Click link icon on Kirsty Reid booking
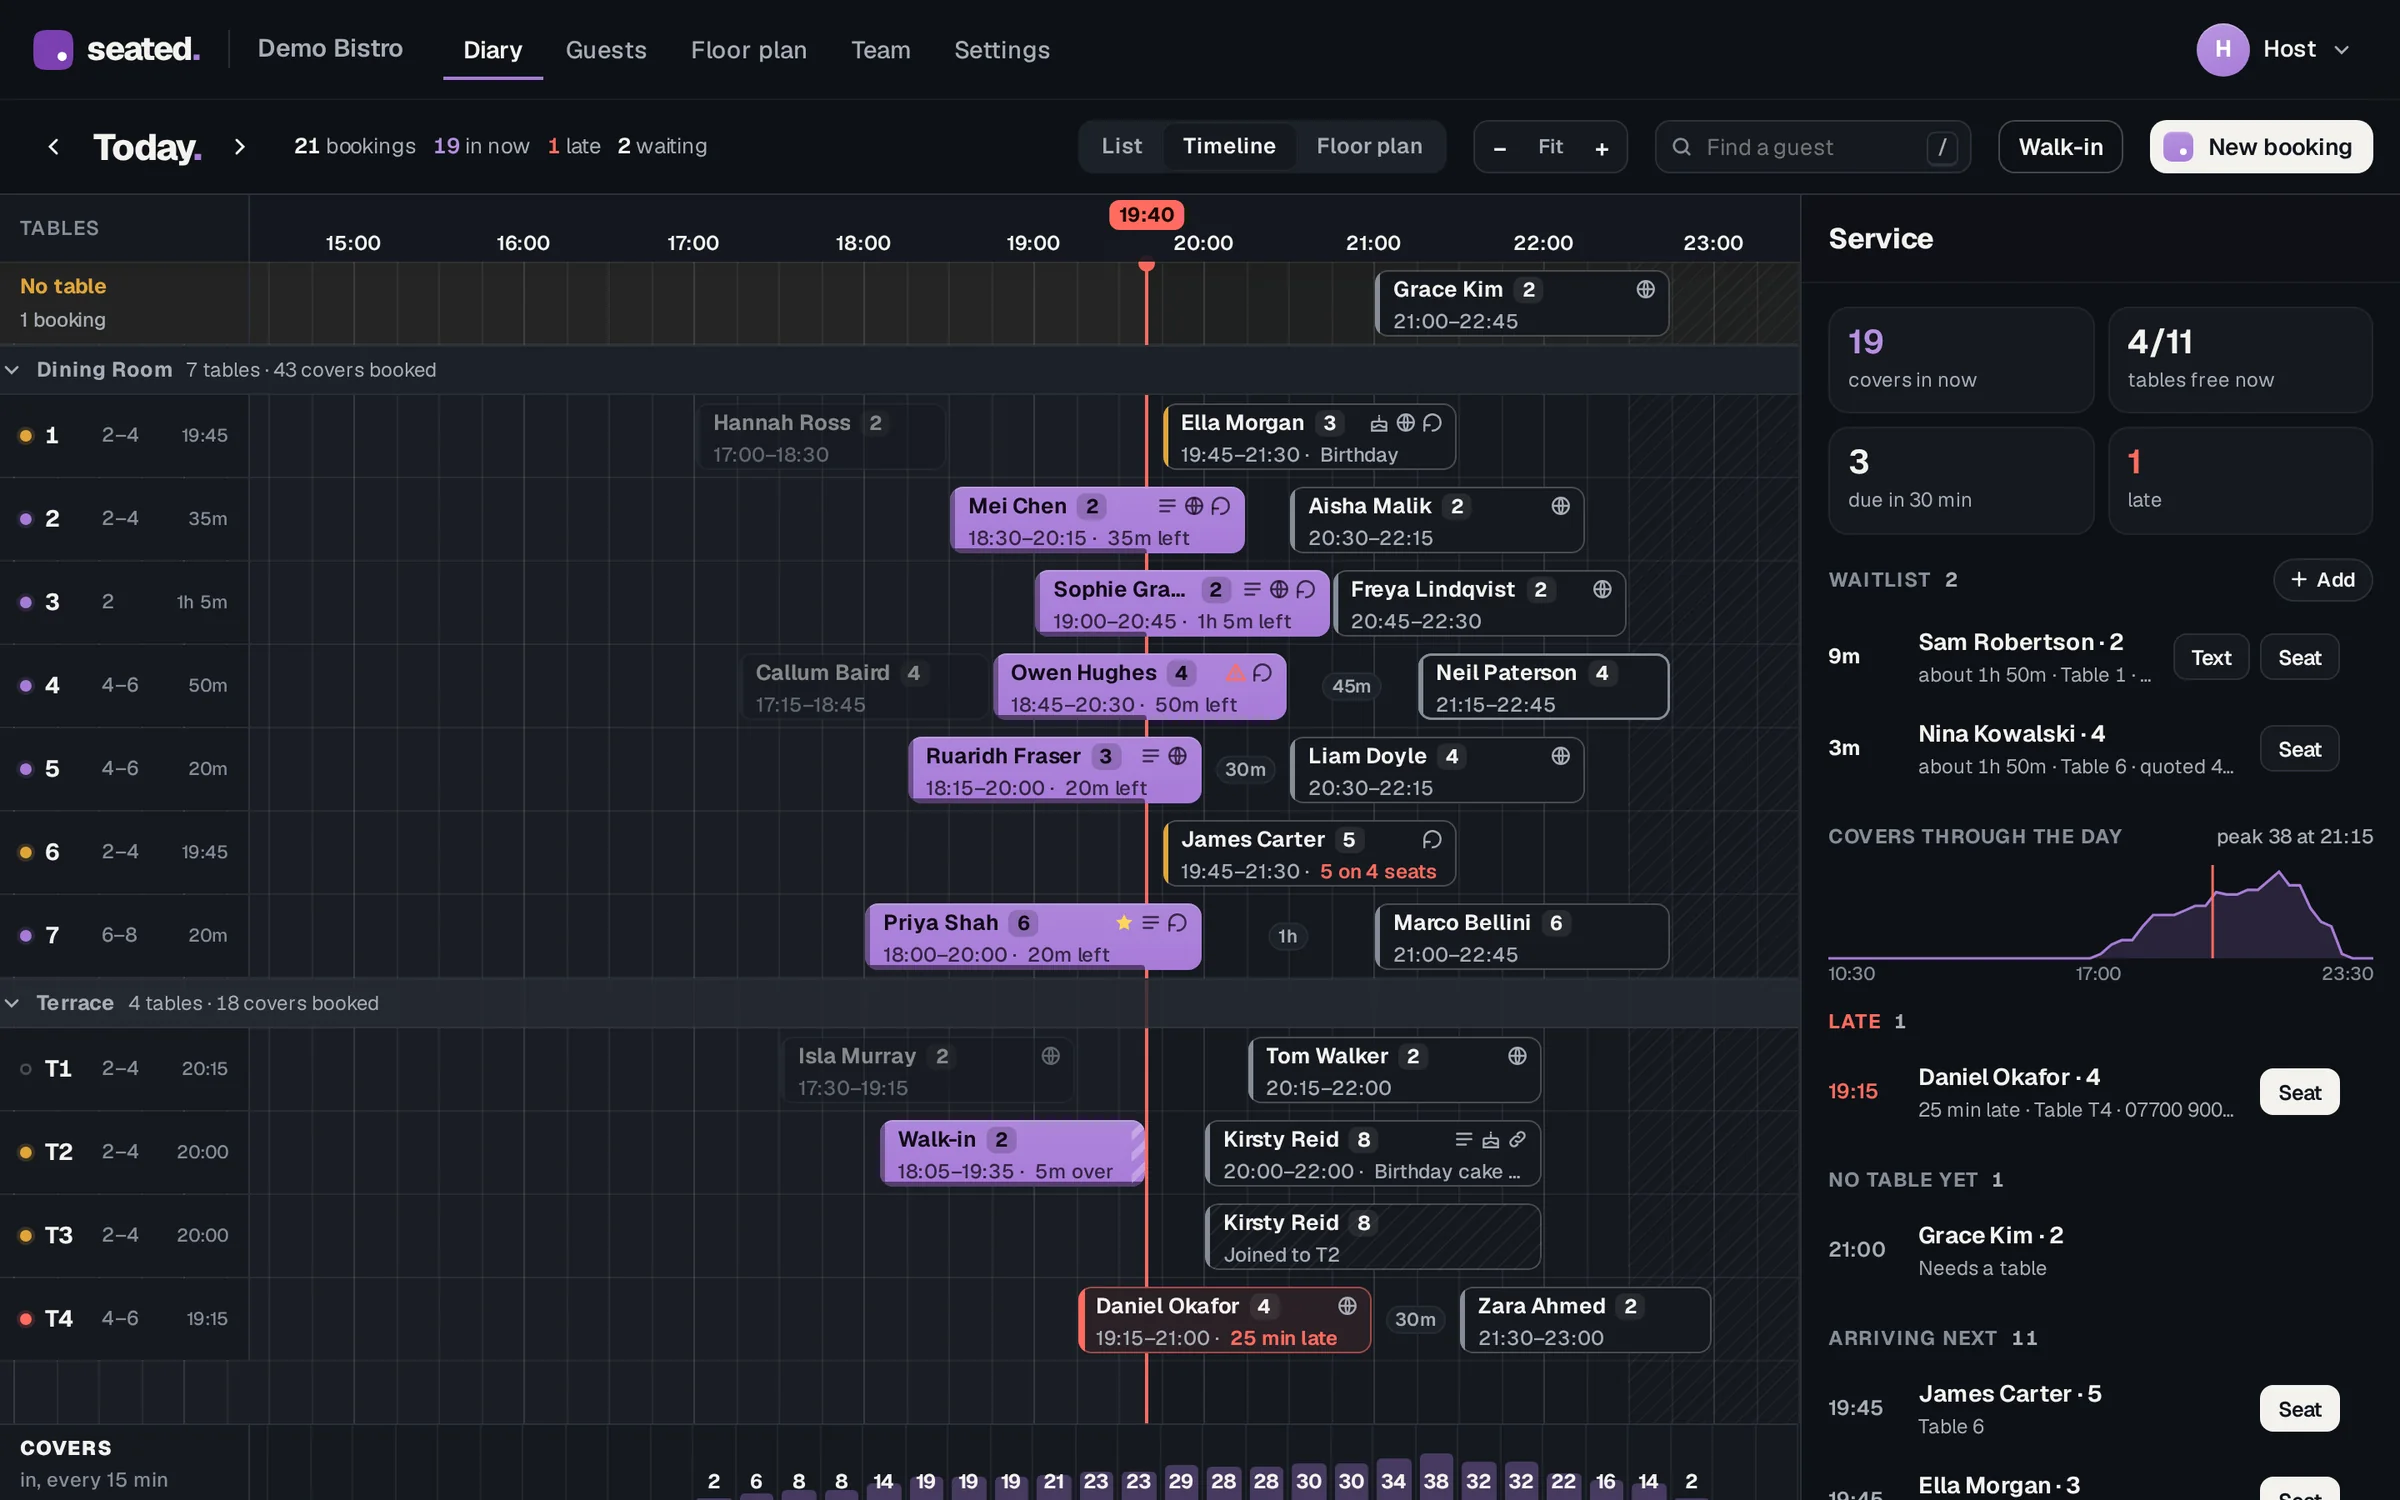Viewport: 2400px width, 1500px height. [x=1517, y=1139]
